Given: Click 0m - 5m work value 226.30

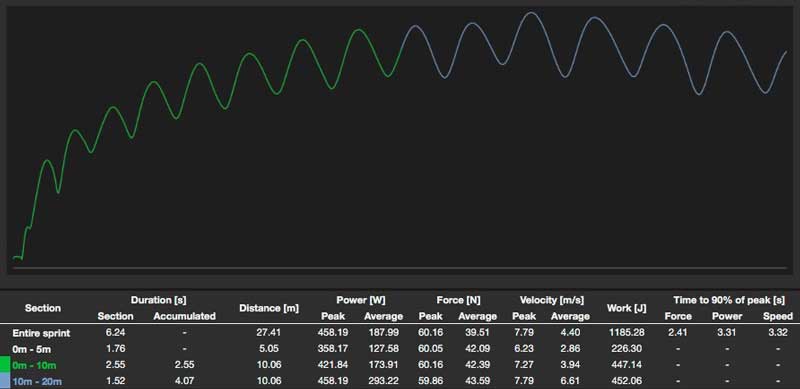Looking at the screenshot, I should [627, 349].
